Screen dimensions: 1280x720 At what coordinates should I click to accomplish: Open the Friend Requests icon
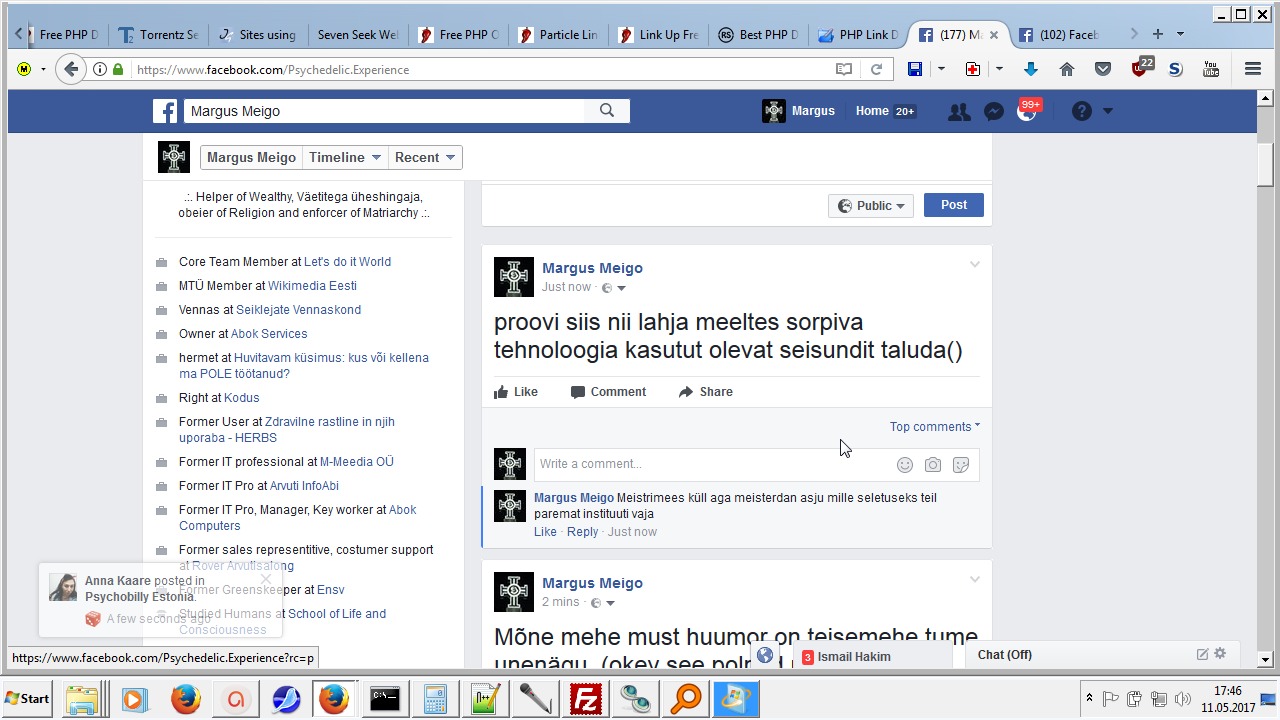pyautogui.click(x=959, y=112)
